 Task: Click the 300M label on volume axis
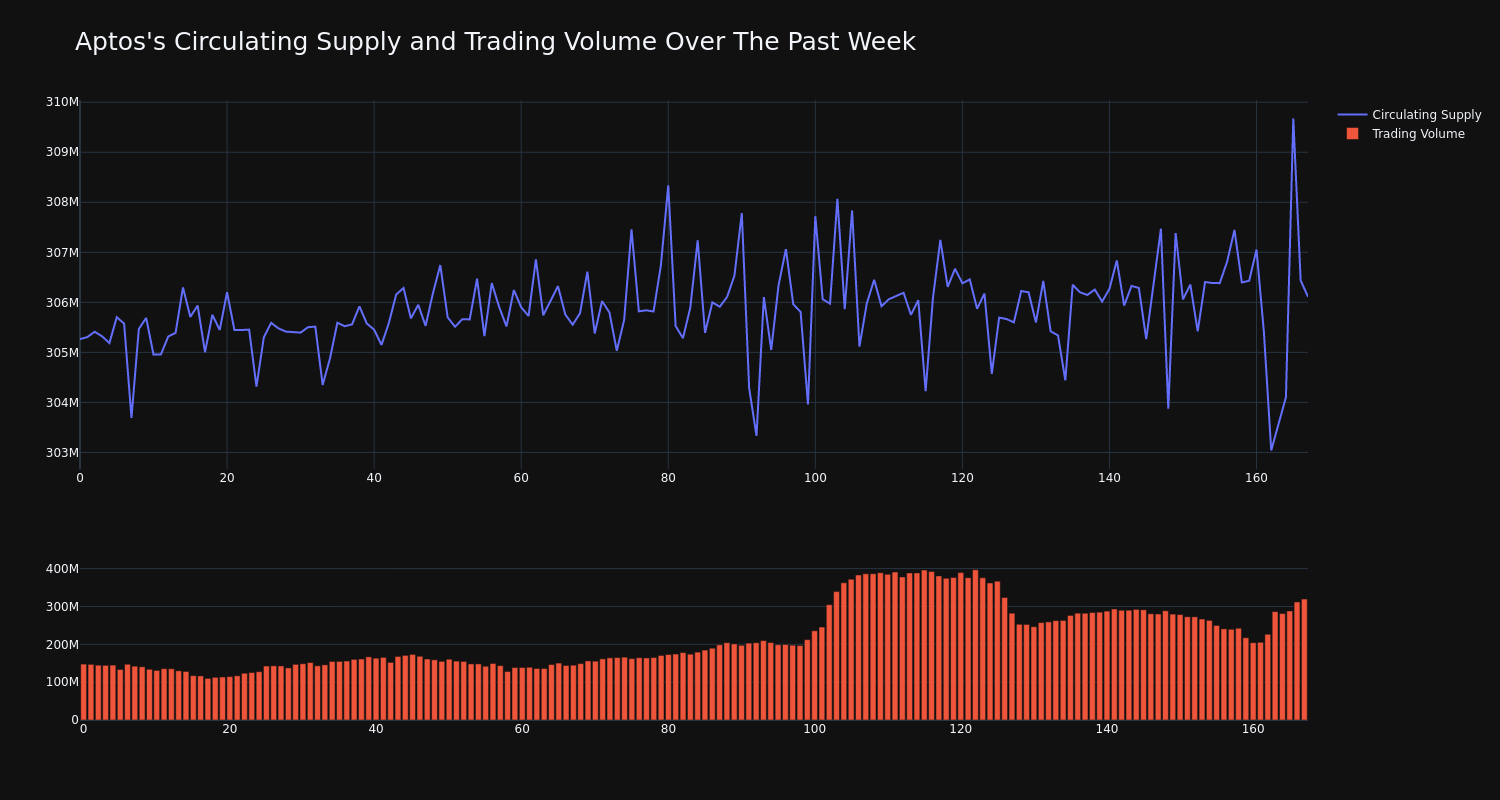(x=62, y=607)
